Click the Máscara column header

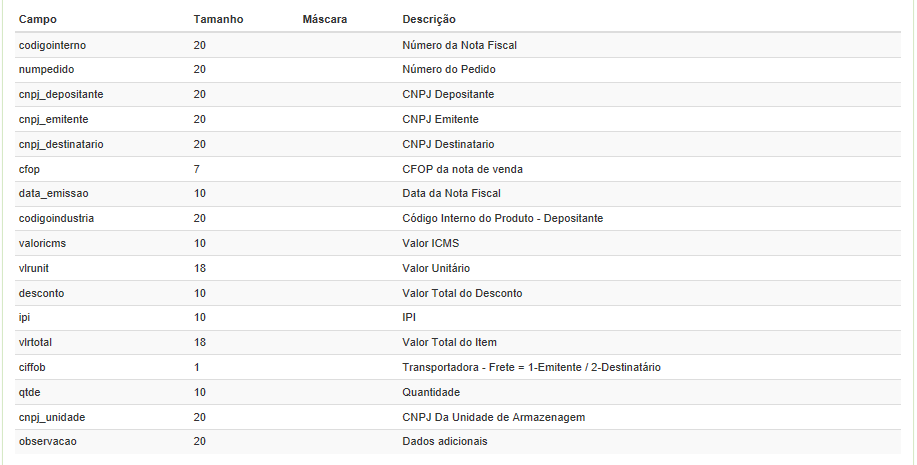pyautogui.click(x=325, y=19)
